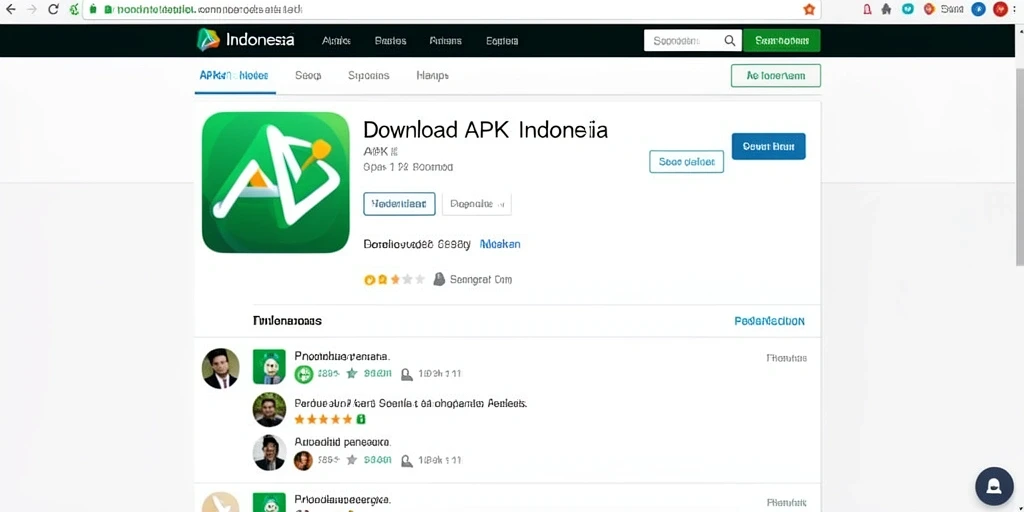Click the avatar beside Aroodiid peneooke
Screen dimensions: 1024x512
pos(269,453)
